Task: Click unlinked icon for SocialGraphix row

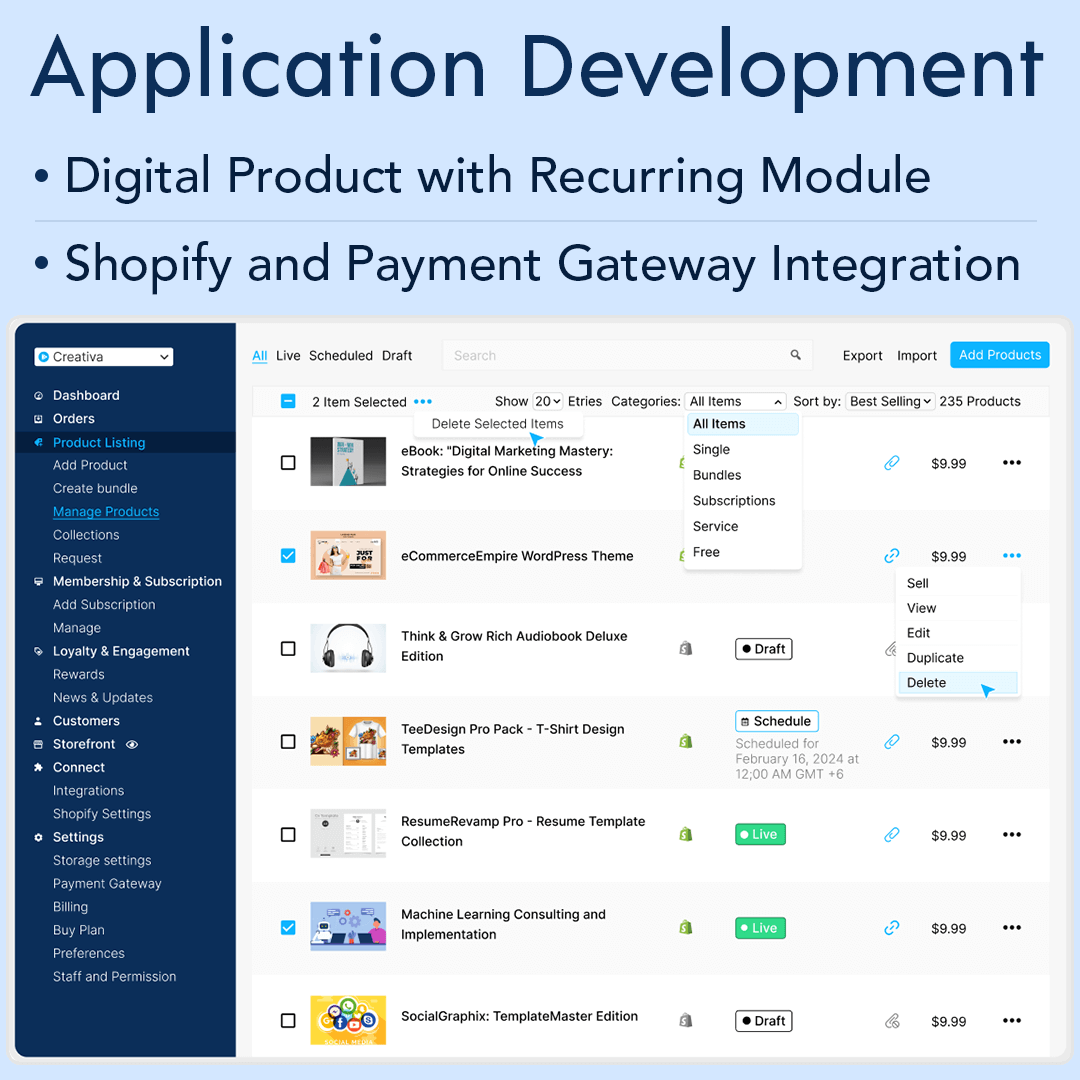Action: pyautogui.click(x=891, y=1021)
